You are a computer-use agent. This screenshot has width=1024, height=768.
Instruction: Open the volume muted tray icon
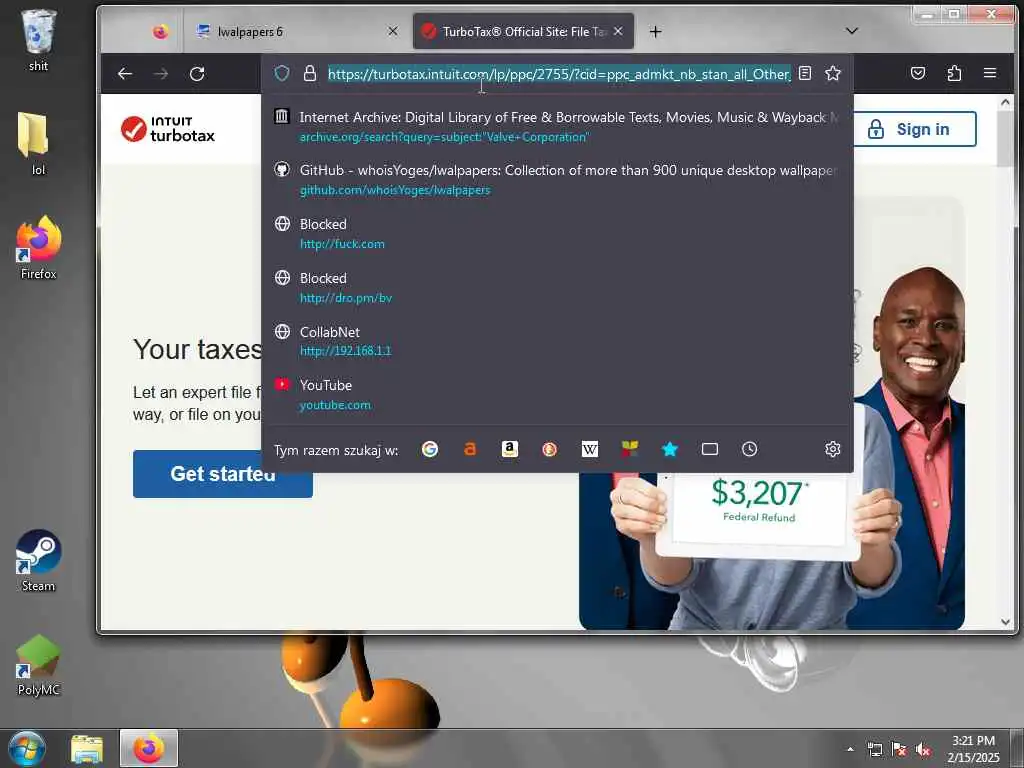click(x=923, y=750)
